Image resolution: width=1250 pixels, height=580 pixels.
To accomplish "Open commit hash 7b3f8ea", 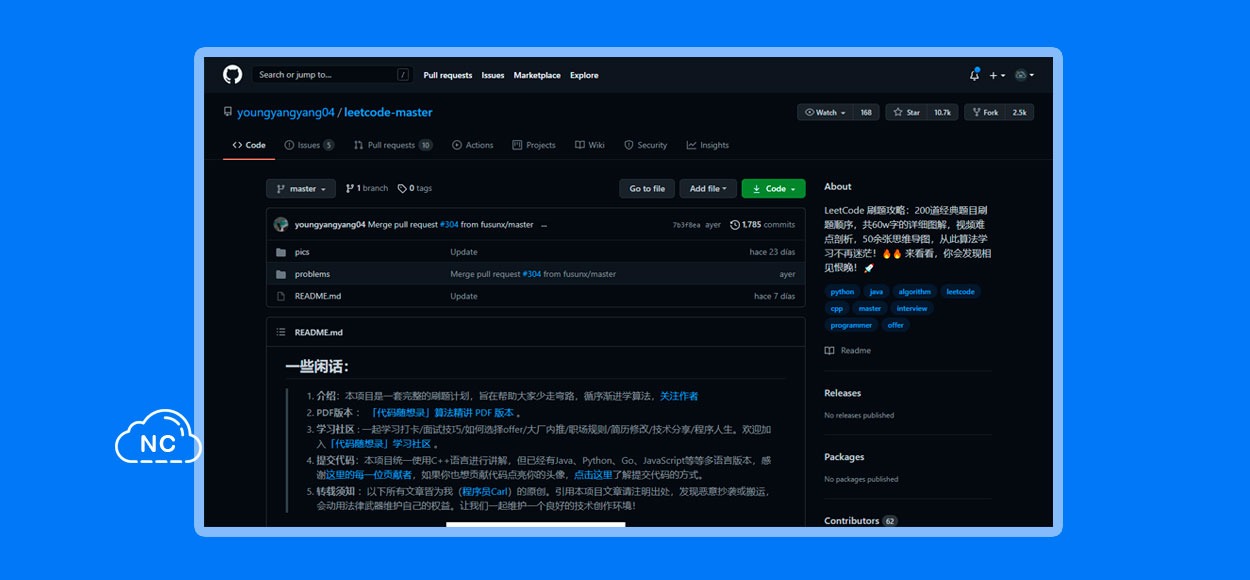I will click(687, 225).
